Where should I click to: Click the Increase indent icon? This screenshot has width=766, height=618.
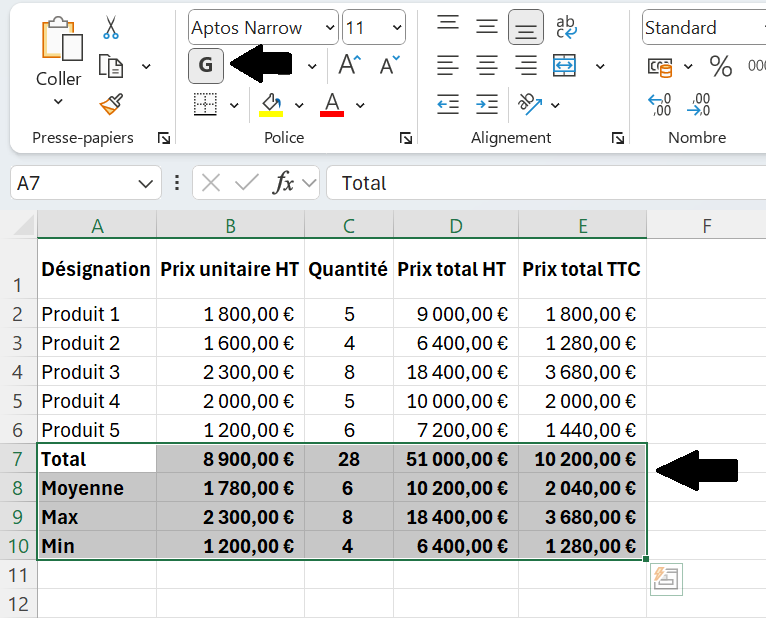click(487, 104)
